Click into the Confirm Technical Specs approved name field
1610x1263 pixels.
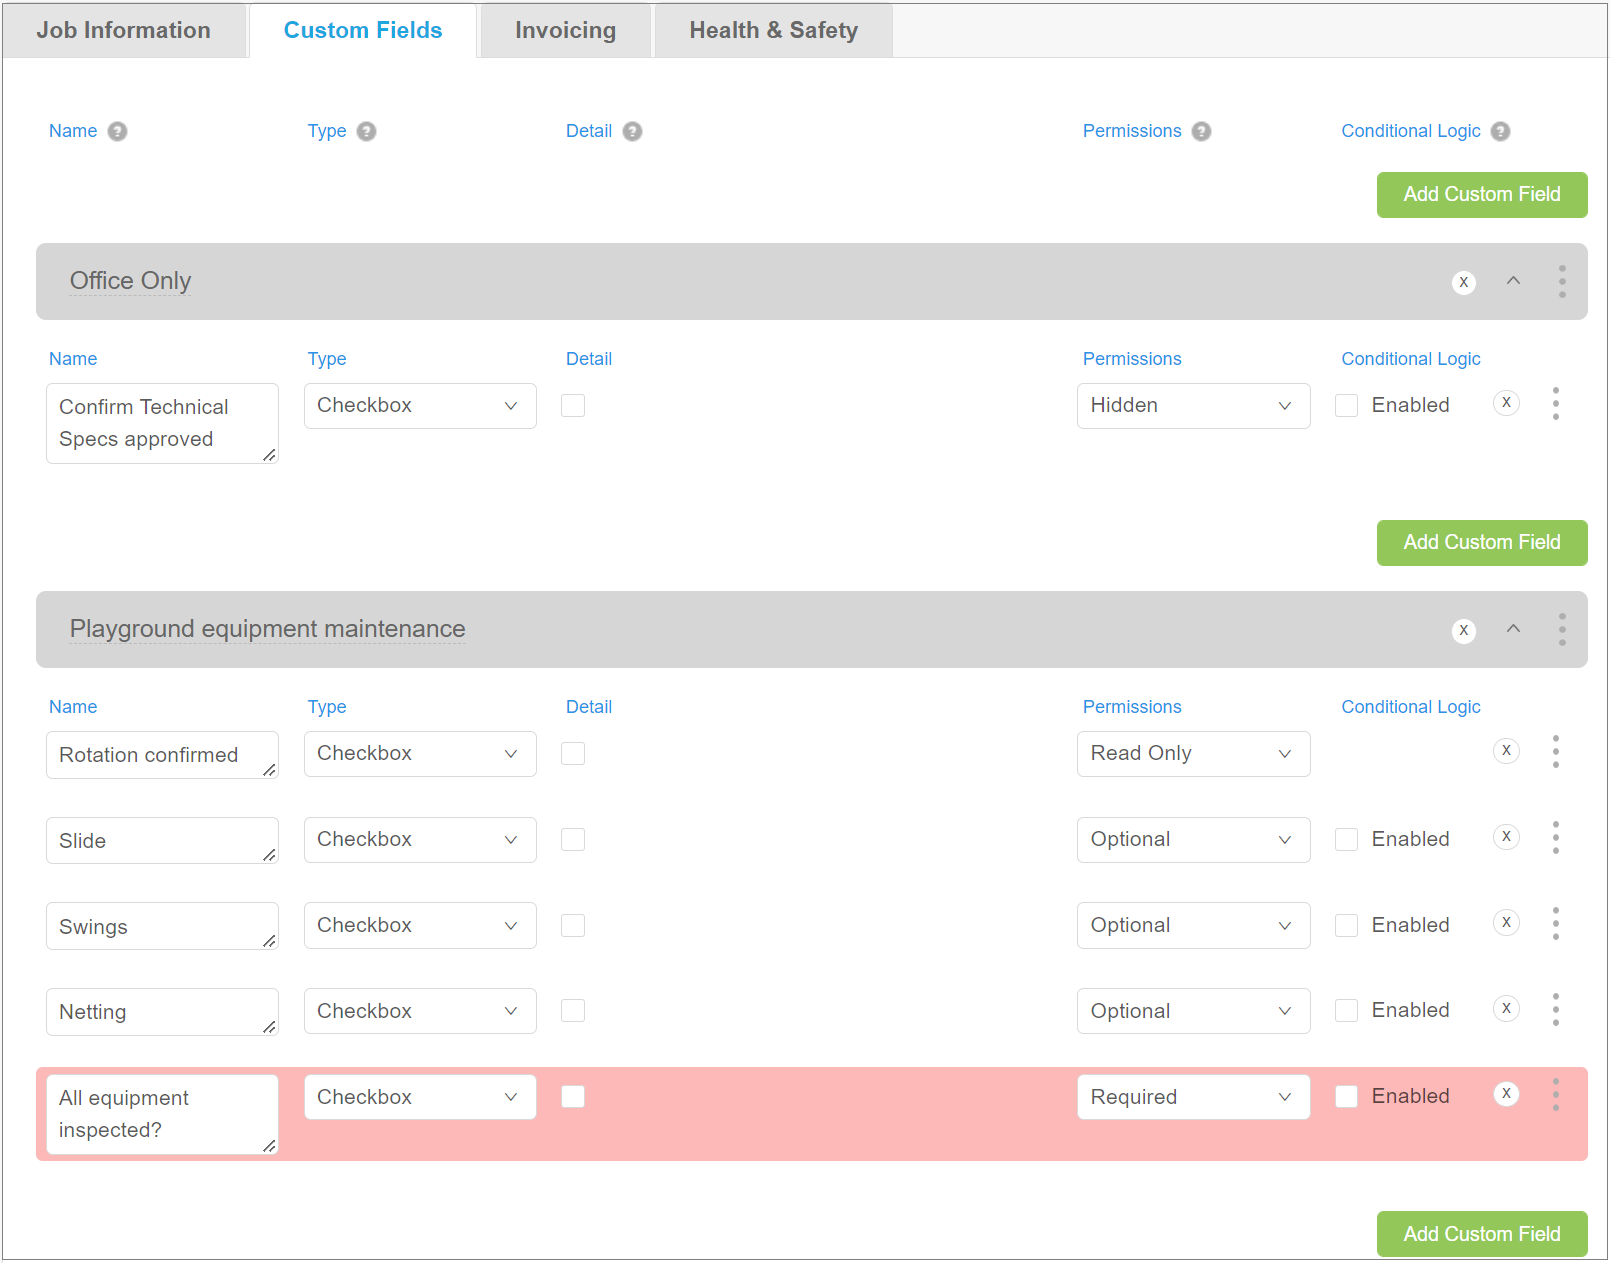coord(162,422)
